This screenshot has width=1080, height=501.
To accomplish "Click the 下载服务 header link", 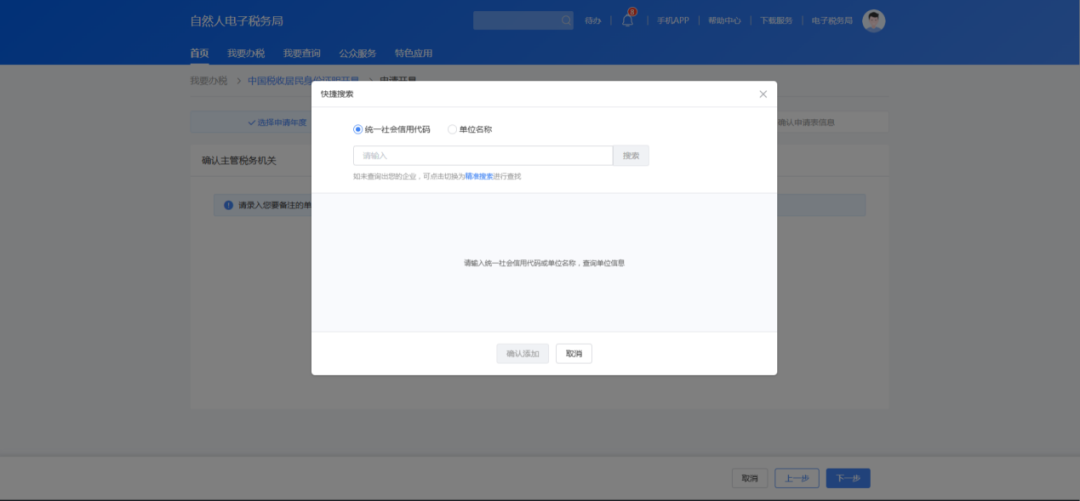I will click(x=776, y=21).
